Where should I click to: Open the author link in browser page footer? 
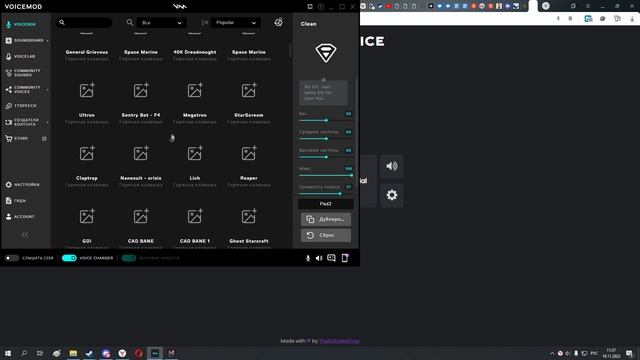point(339,341)
